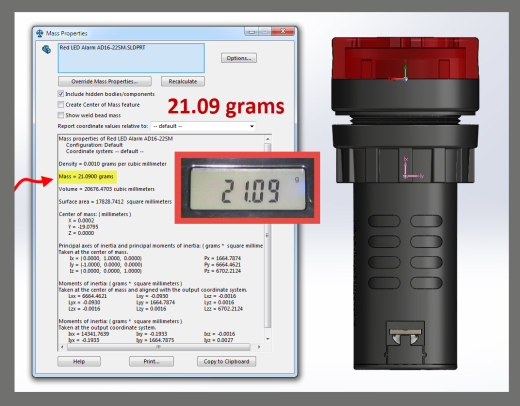Click the Options button
This screenshot has width=520, height=406.
(x=239, y=58)
